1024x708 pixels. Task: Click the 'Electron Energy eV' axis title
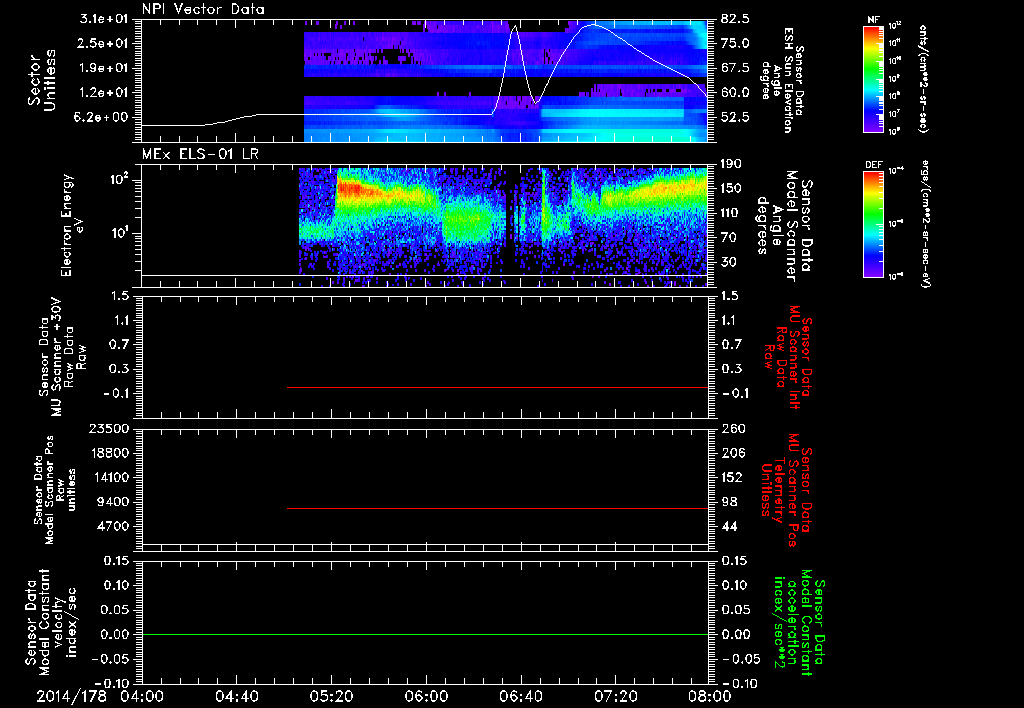(x=72, y=225)
